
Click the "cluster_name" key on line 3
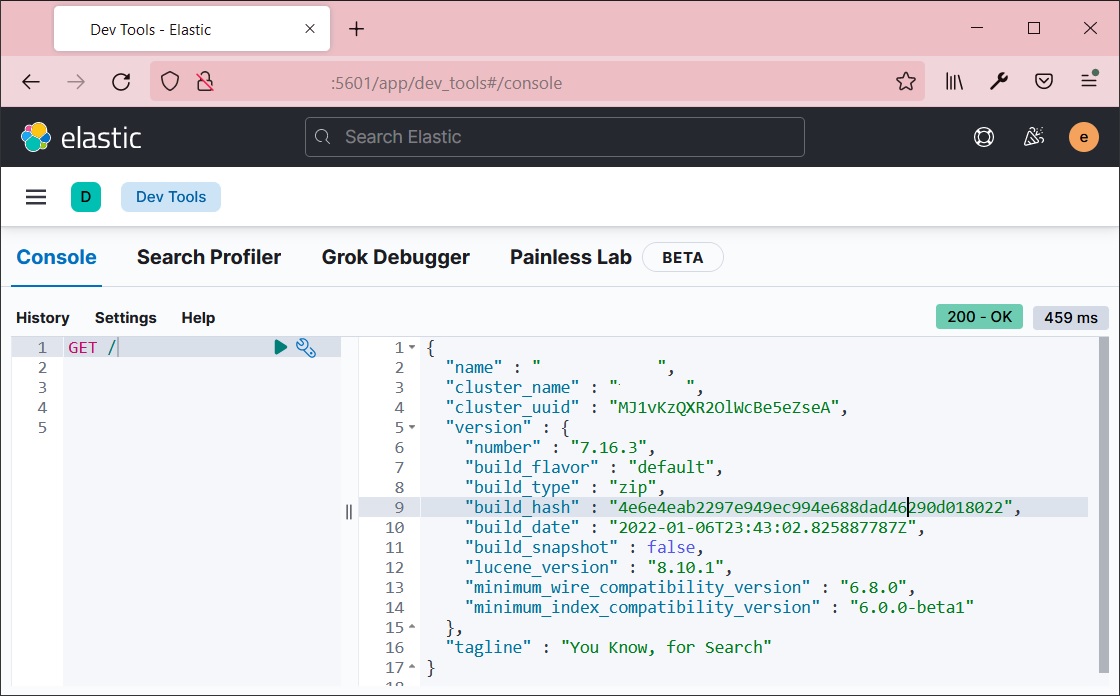513,388
